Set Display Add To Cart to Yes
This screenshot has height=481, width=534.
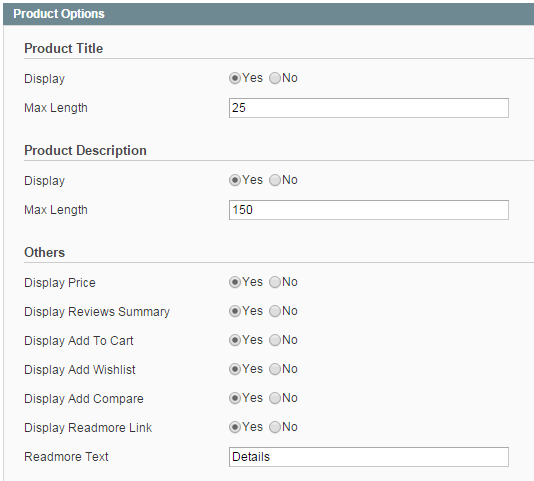click(235, 340)
